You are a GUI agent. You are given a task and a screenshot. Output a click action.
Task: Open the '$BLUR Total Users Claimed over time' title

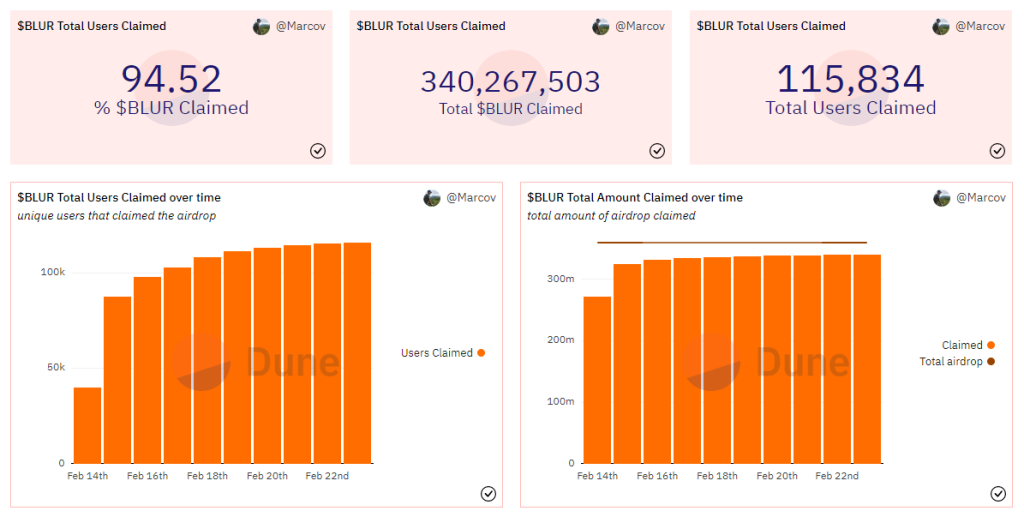point(119,197)
